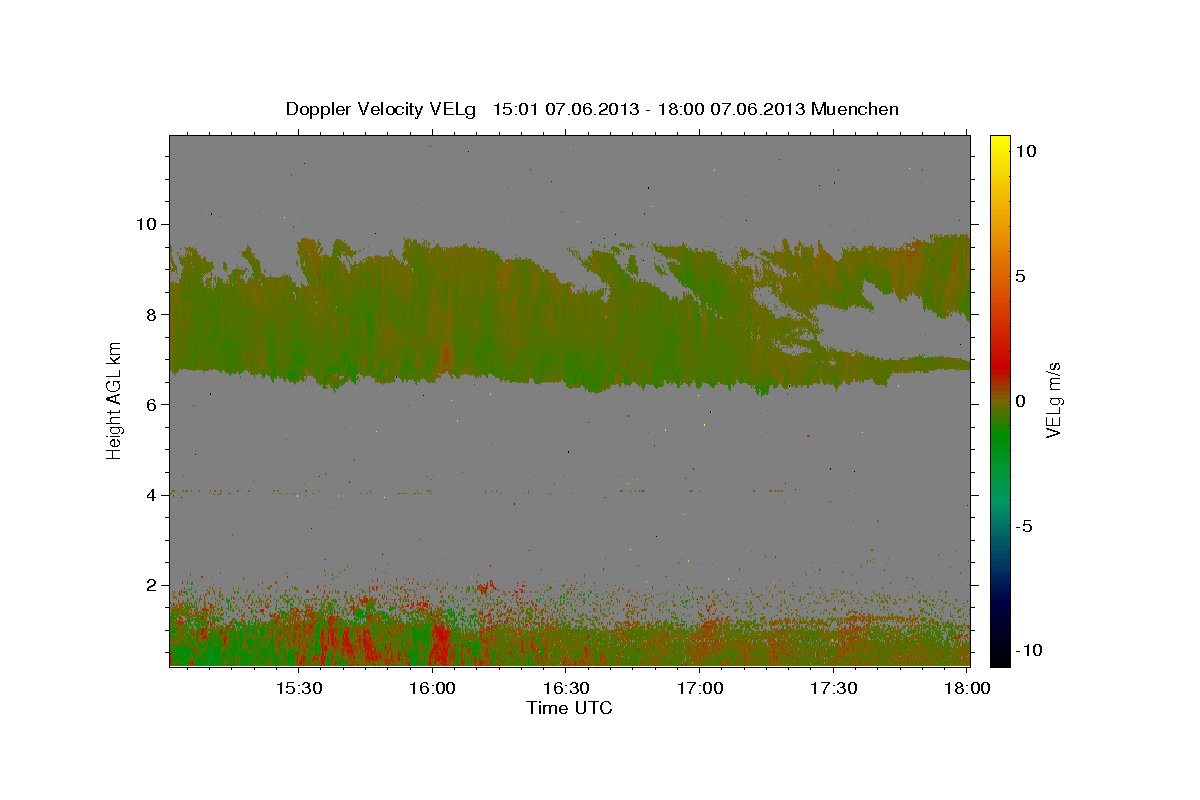This screenshot has height=800, width=1200.
Task: Click the height tick label 4
Action: tap(154, 494)
